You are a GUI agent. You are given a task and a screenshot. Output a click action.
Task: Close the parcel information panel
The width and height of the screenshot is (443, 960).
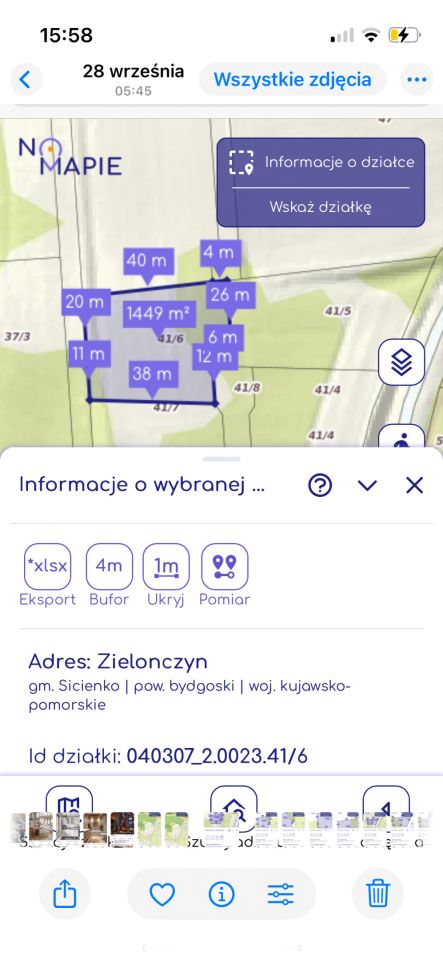point(415,486)
